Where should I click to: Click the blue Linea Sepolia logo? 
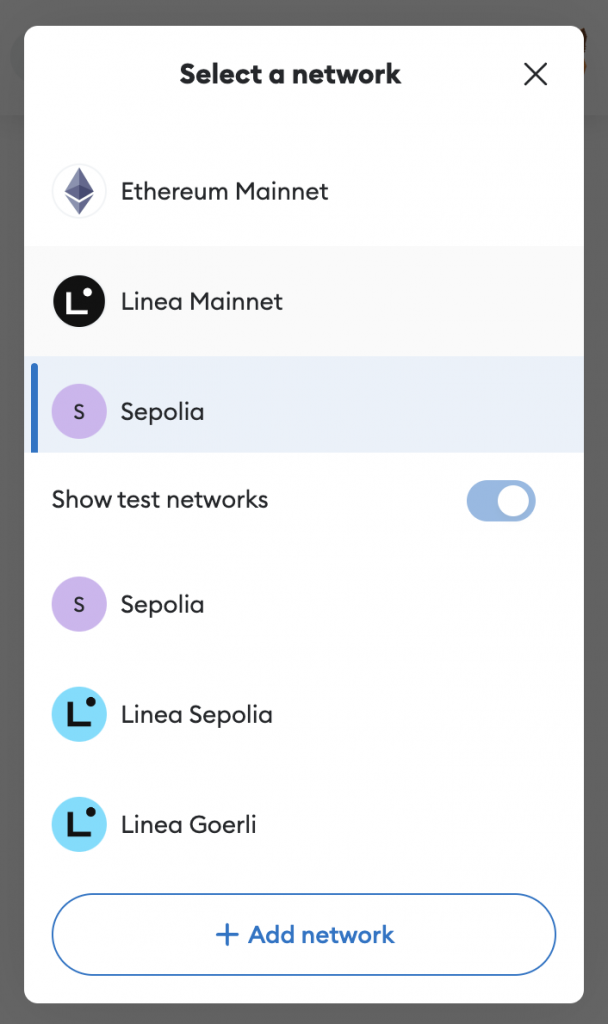79,714
